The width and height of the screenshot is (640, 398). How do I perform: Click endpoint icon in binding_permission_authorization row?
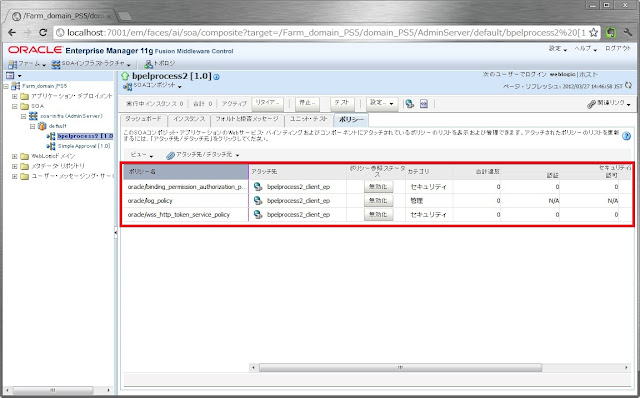point(258,187)
